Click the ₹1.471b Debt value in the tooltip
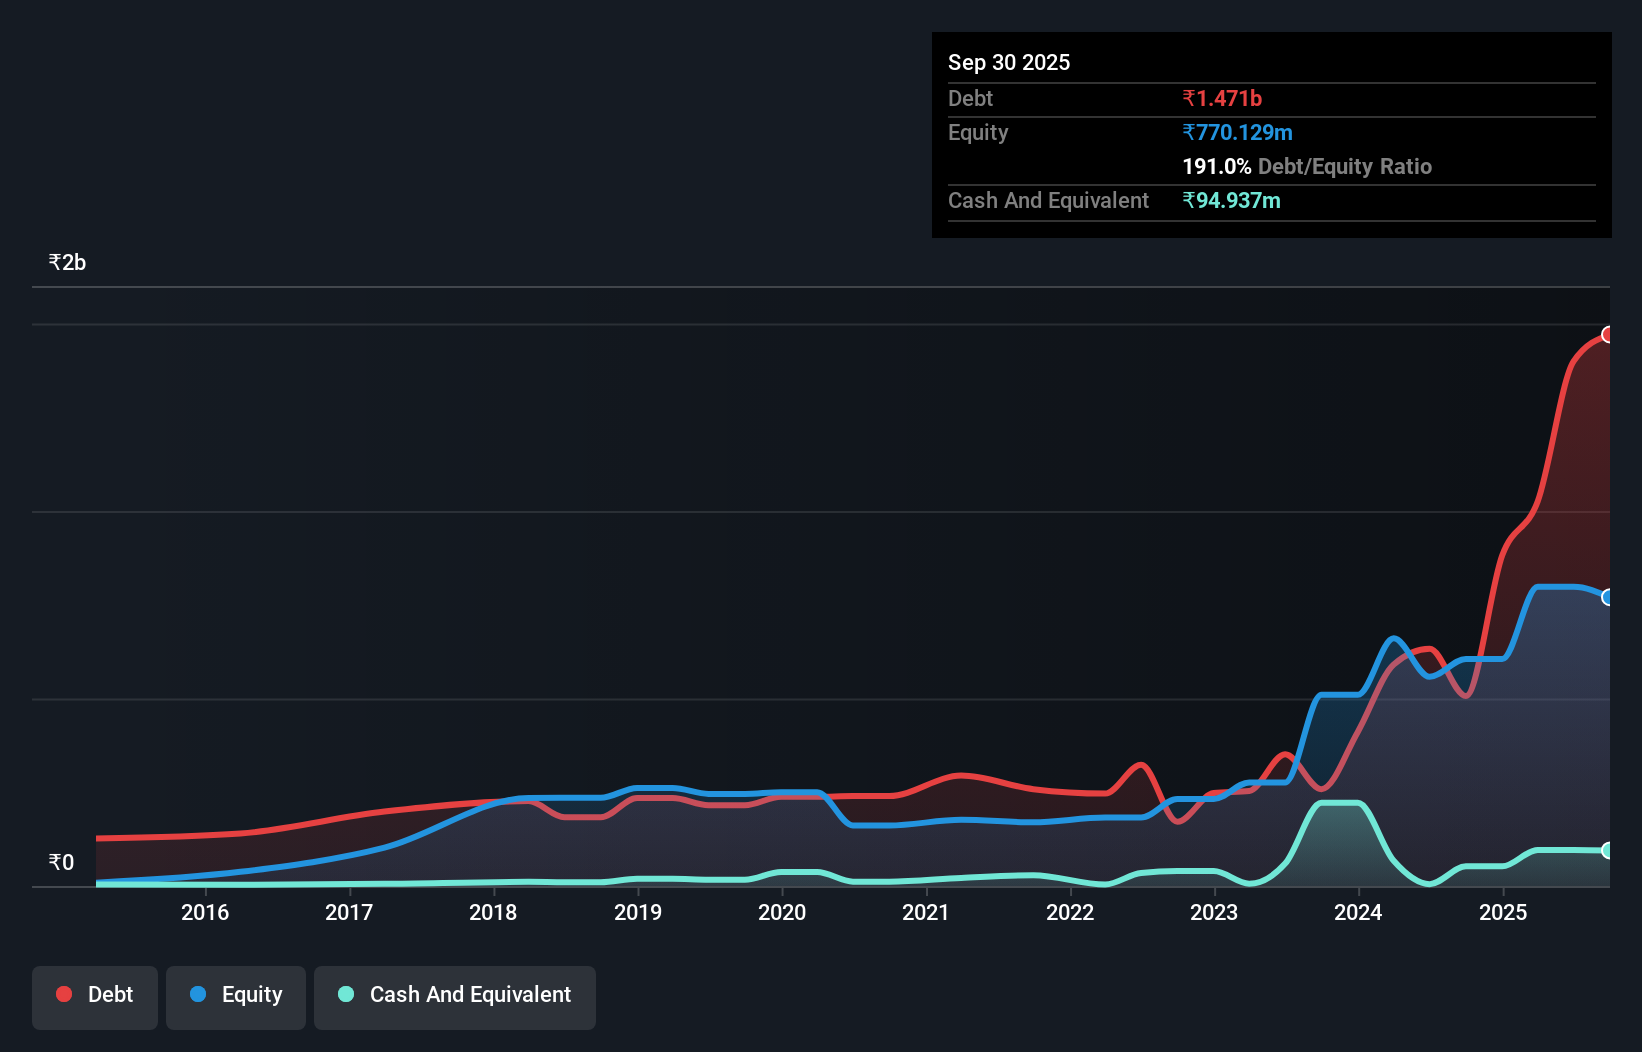1642x1052 pixels. tap(1222, 98)
